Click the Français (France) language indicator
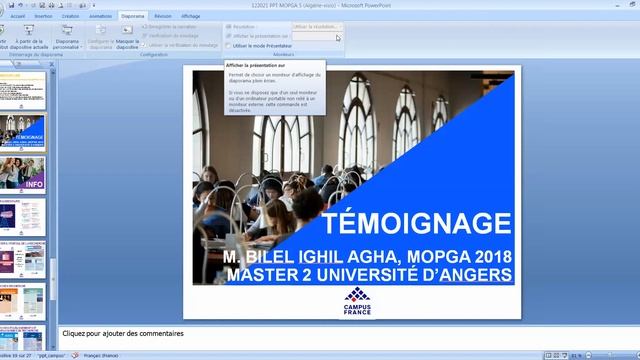The height and width of the screenshot is (360, 640). pos(101,356)
